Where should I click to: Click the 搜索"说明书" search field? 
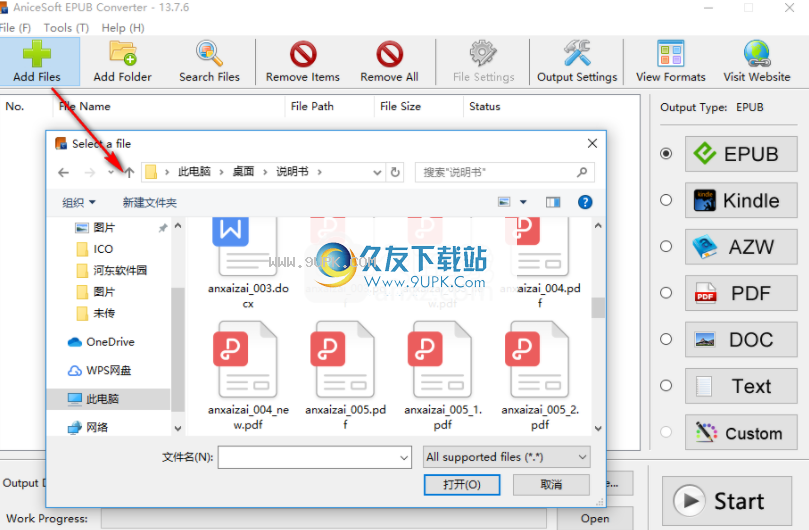[505, 172]
